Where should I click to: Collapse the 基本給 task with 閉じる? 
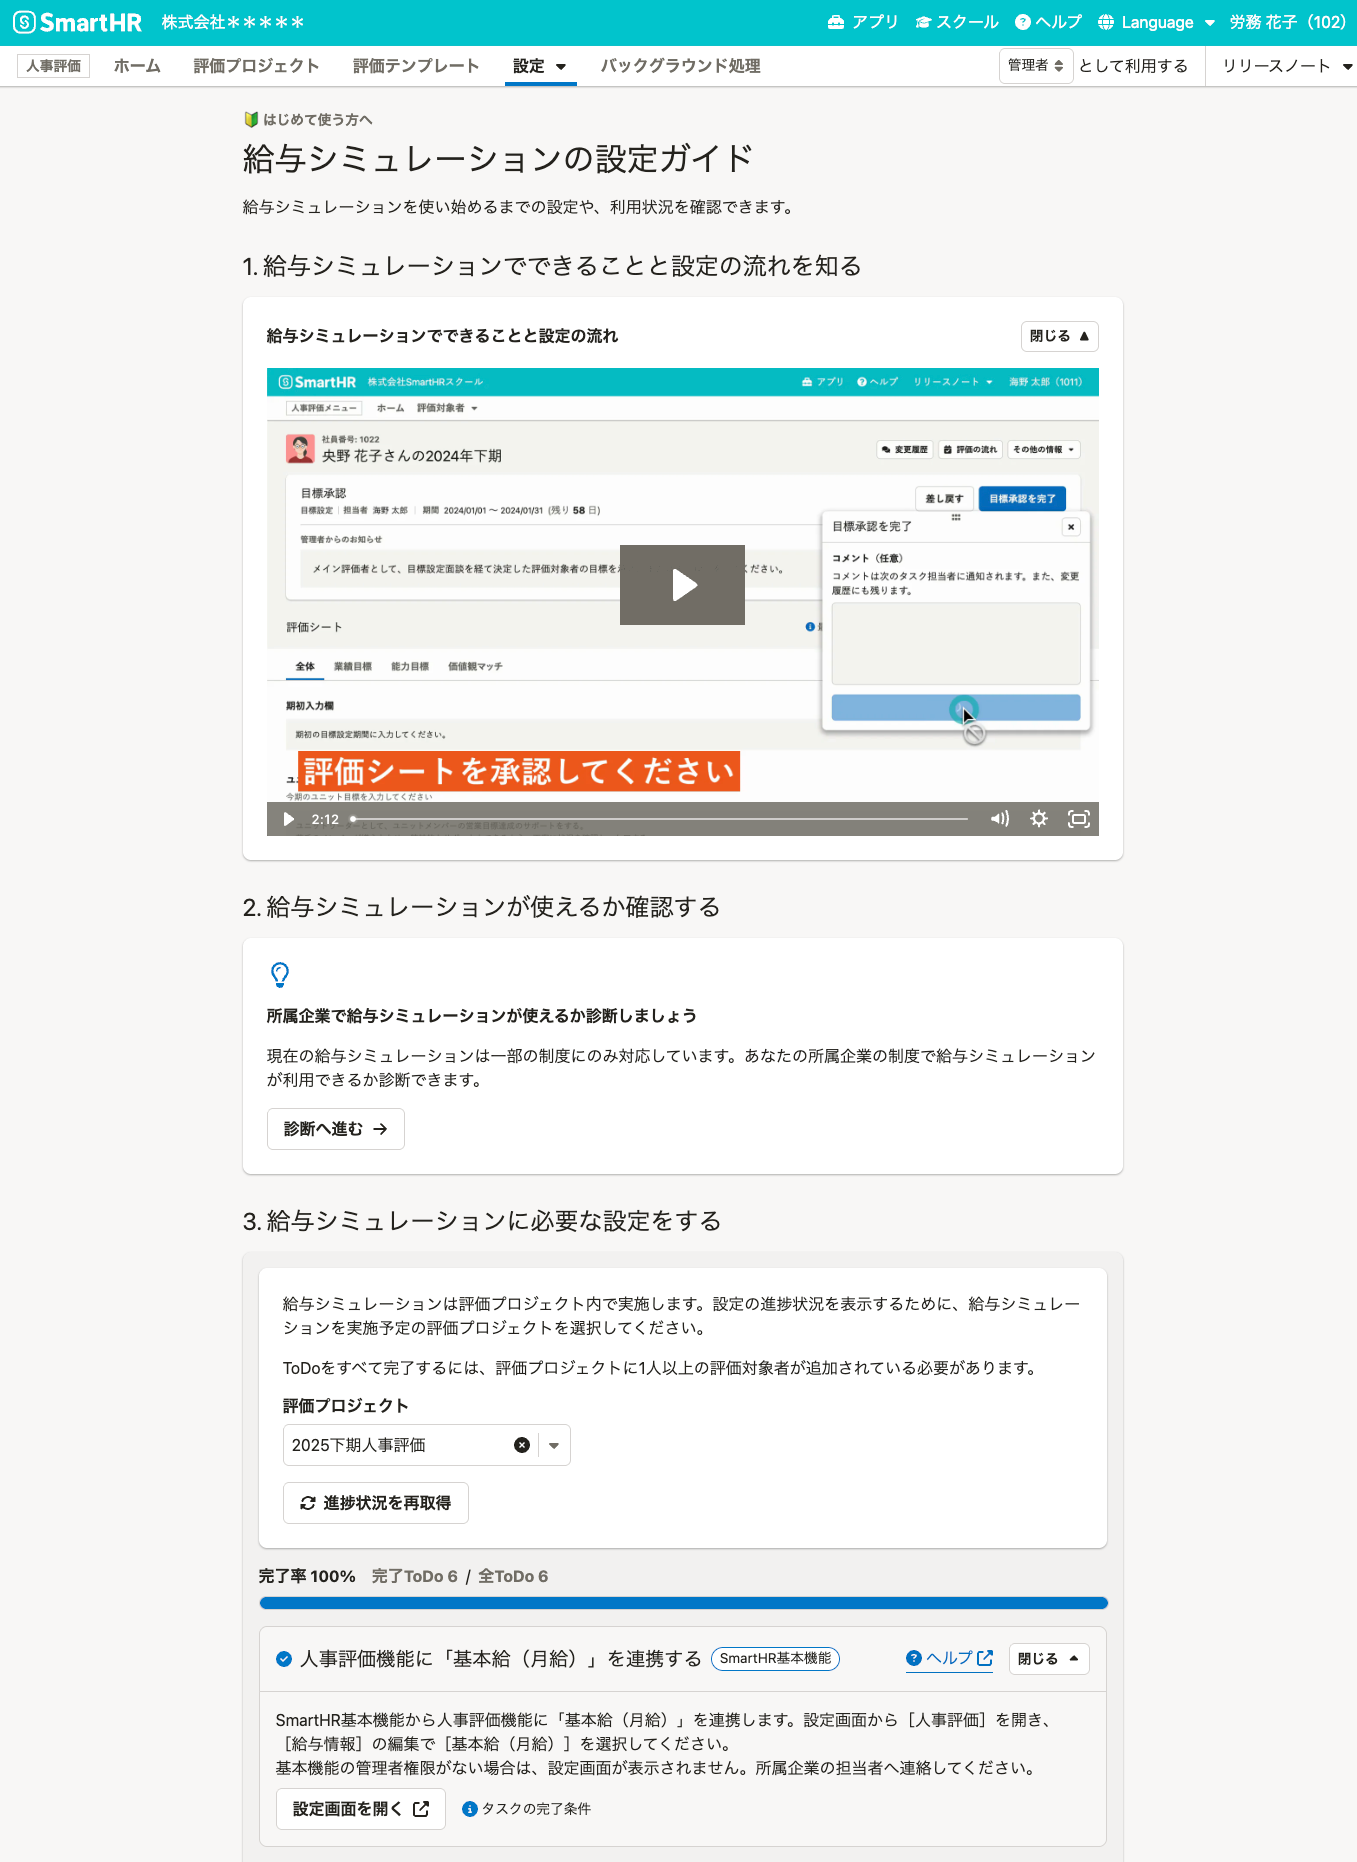pos(1048,1659)
